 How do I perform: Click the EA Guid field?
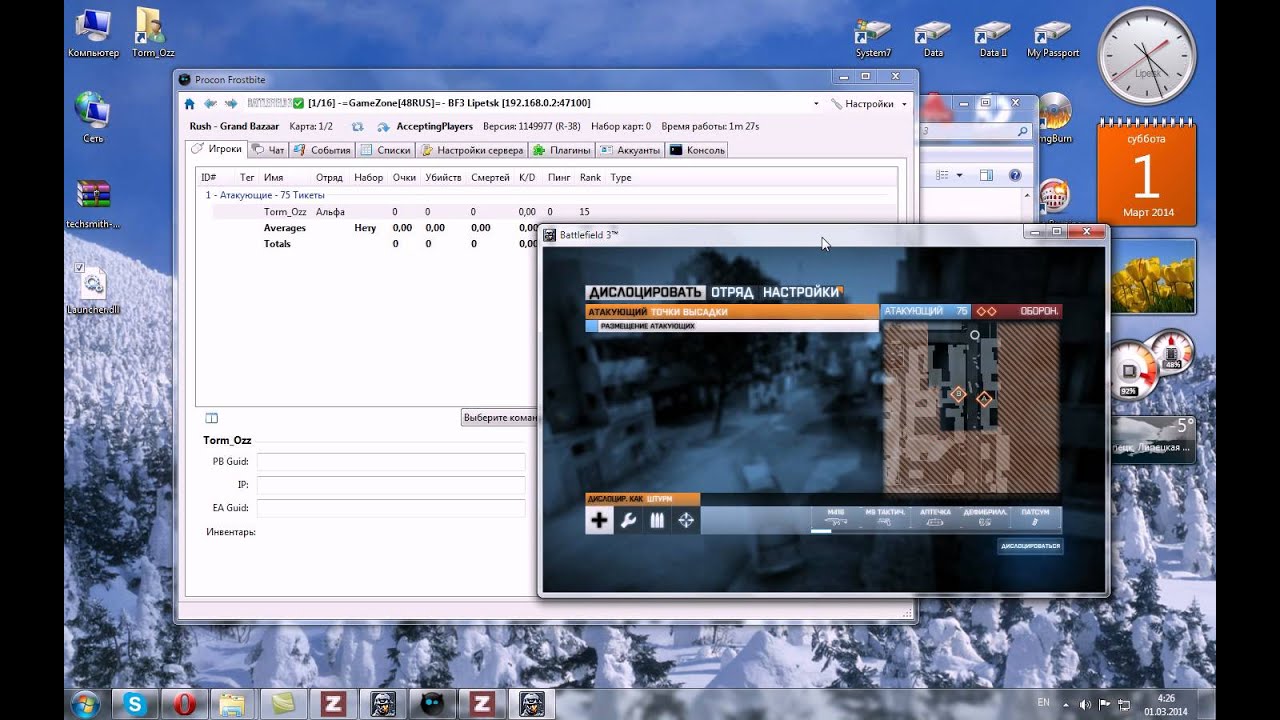pyautogui.click(x=391, y=508)
